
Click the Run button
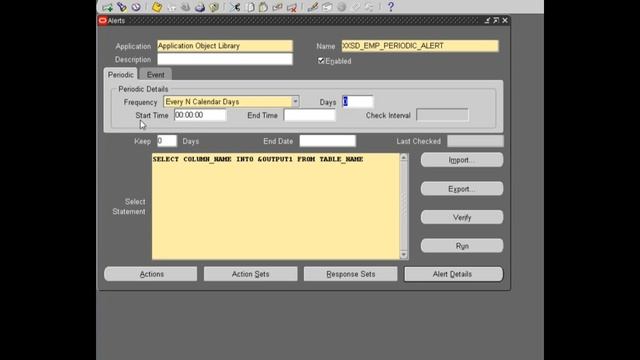pos(462,246)
